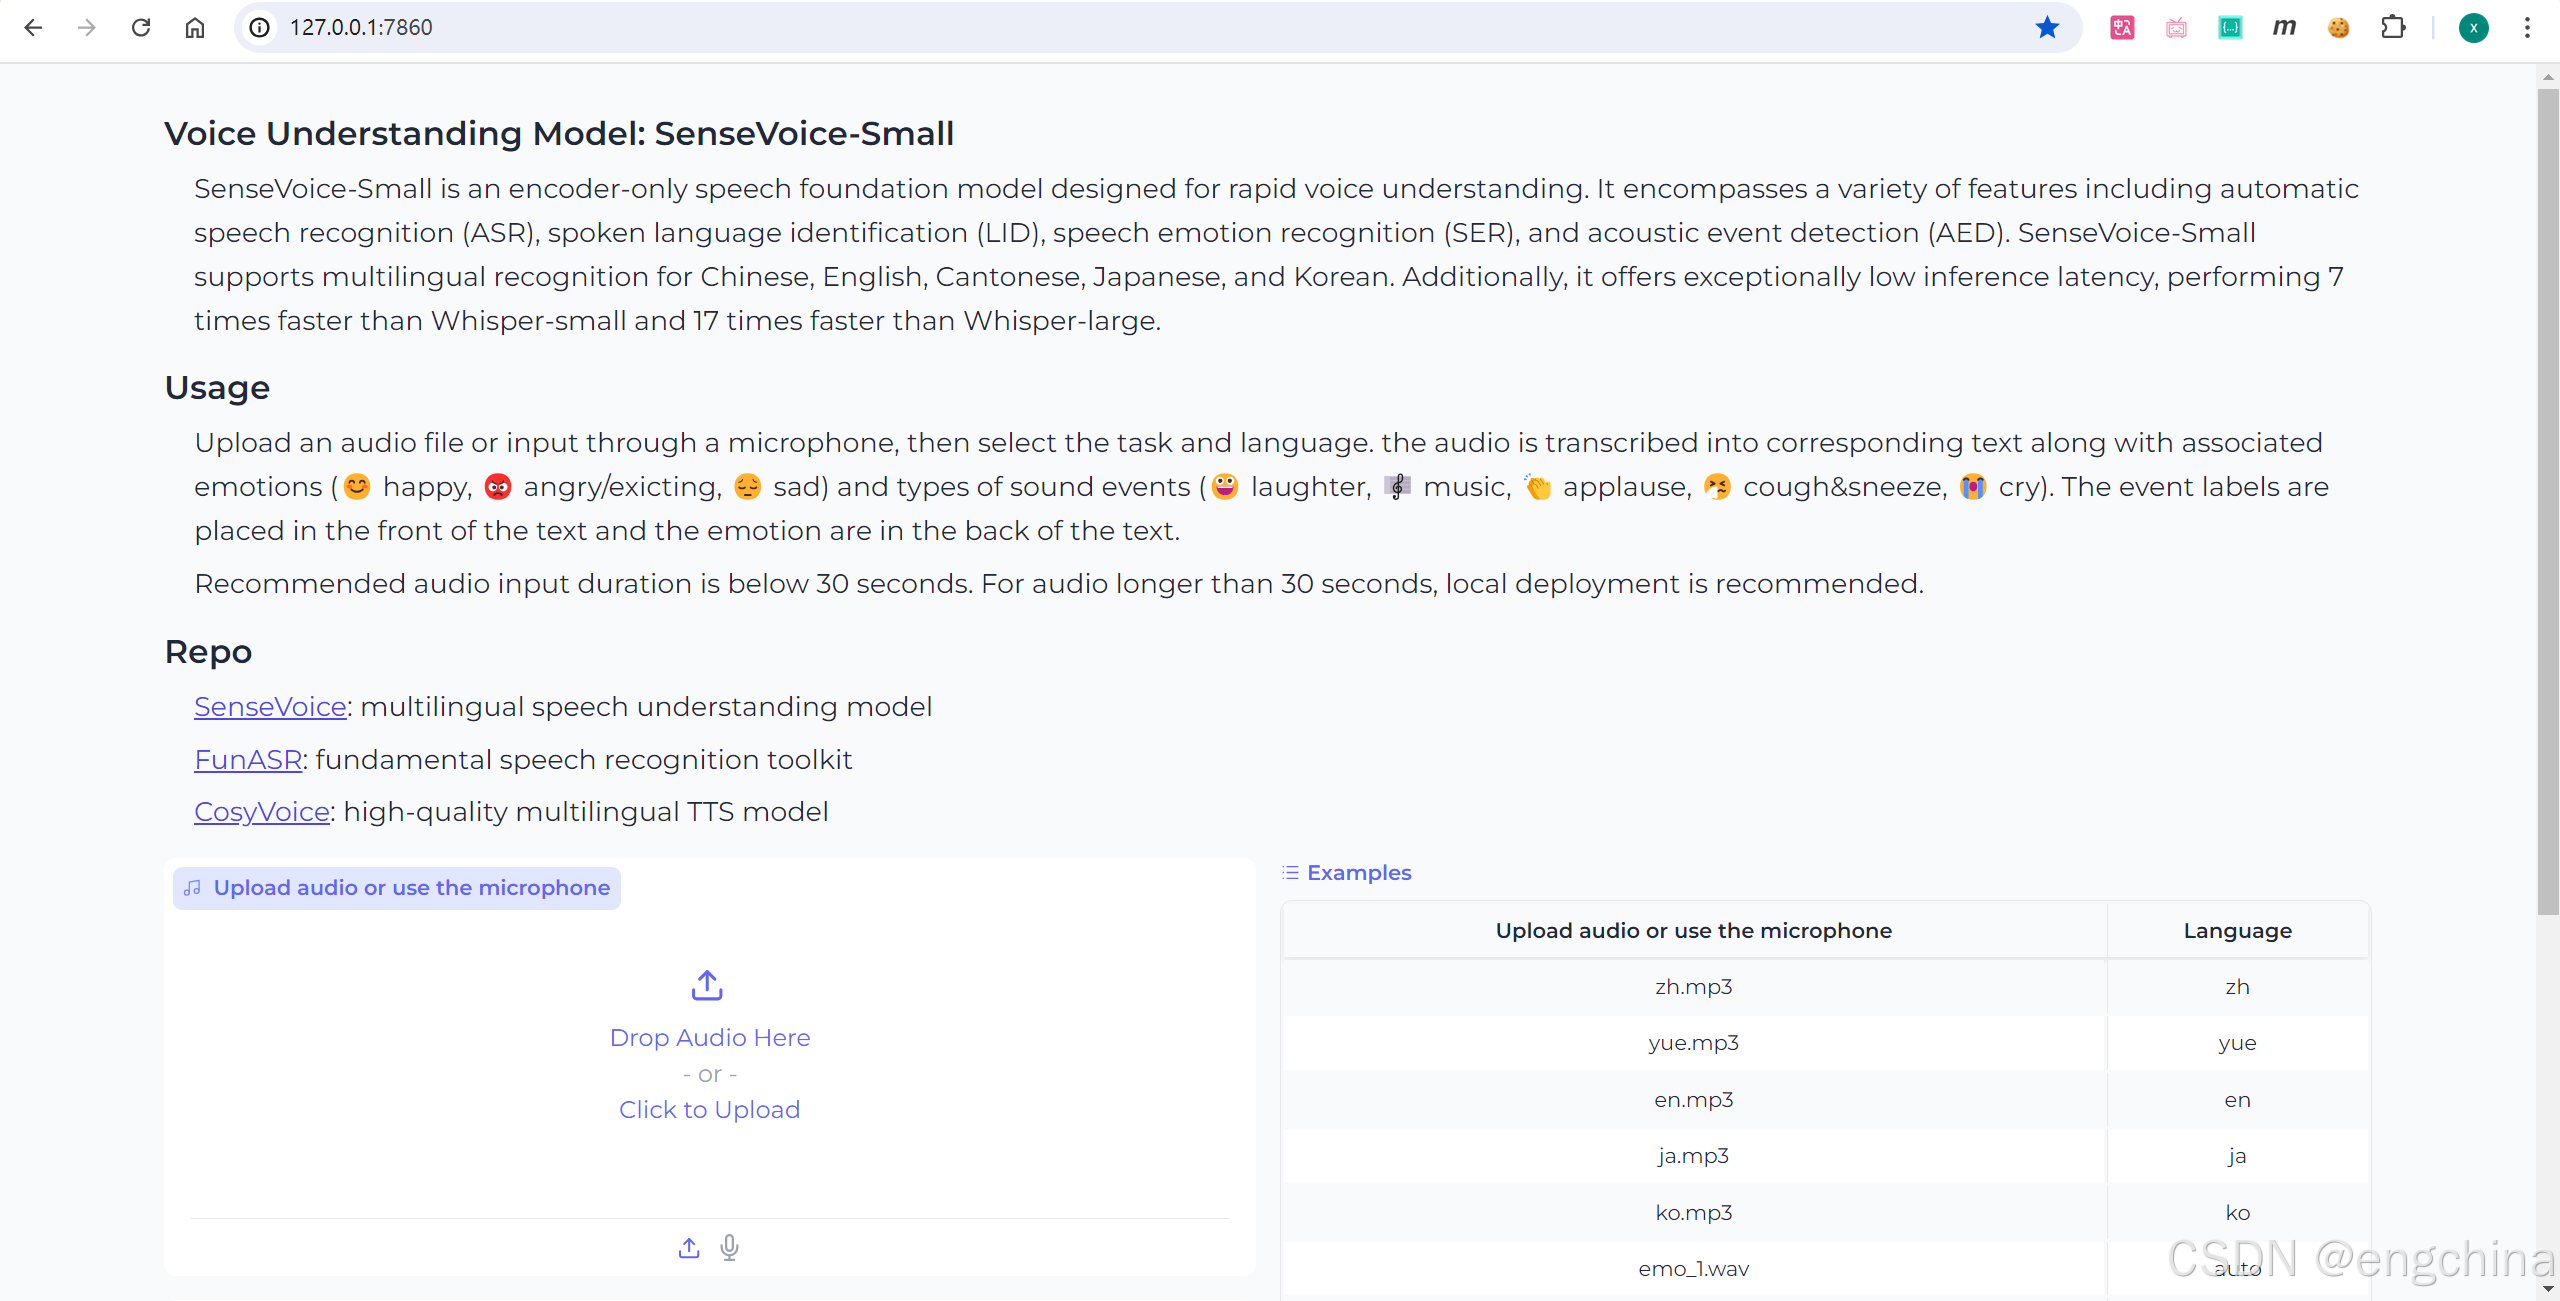Open the Chrome three-dot menu
Viewport: 2560px width, 1301px height.
point(2527,27)
